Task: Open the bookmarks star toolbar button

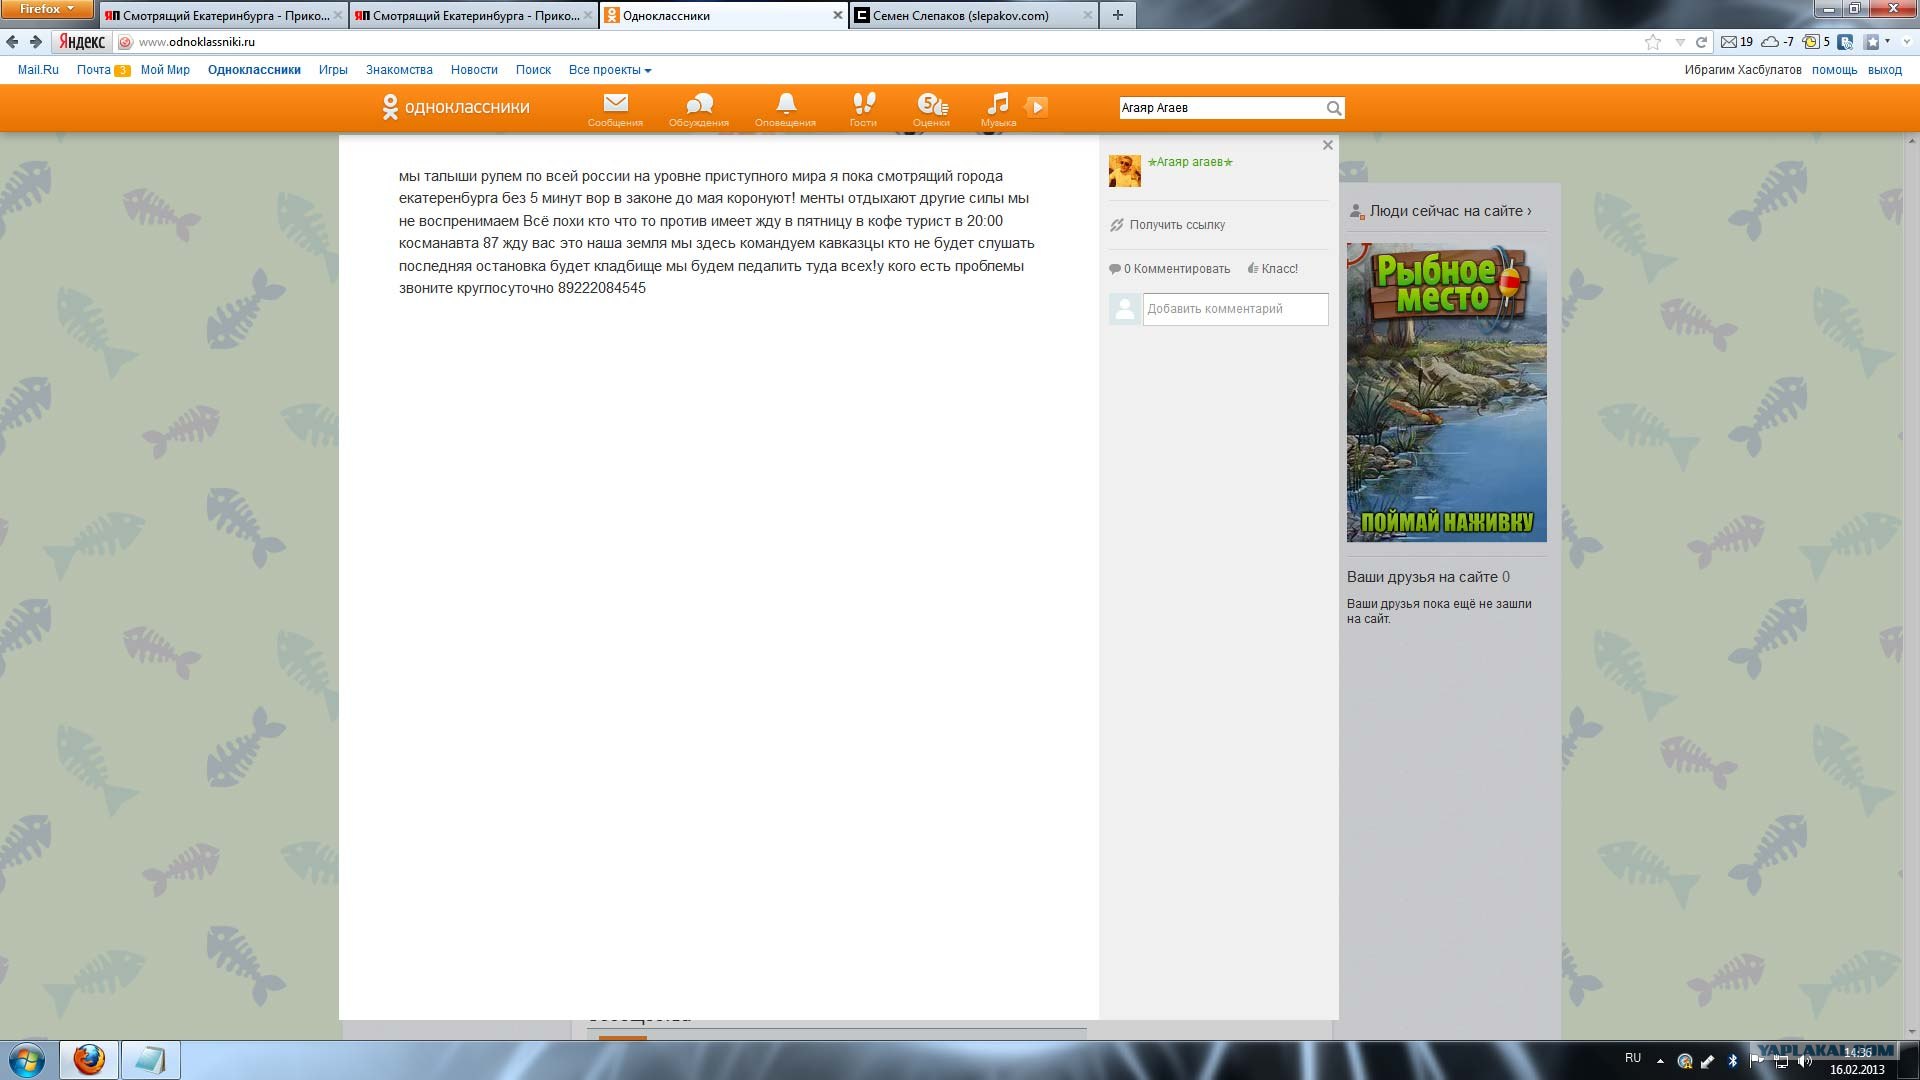Action: coord(1872,42)
